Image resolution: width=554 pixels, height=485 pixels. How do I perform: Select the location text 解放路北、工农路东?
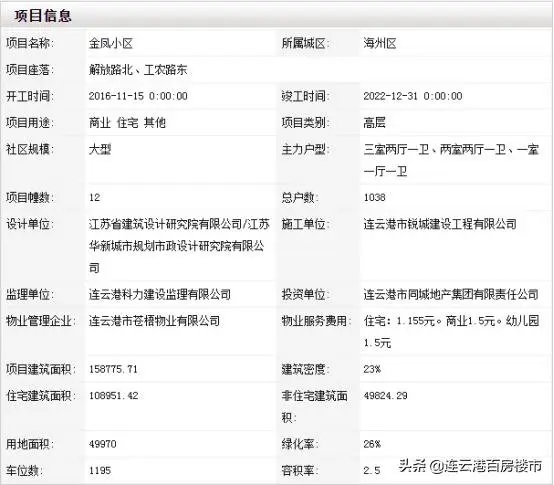138,70
